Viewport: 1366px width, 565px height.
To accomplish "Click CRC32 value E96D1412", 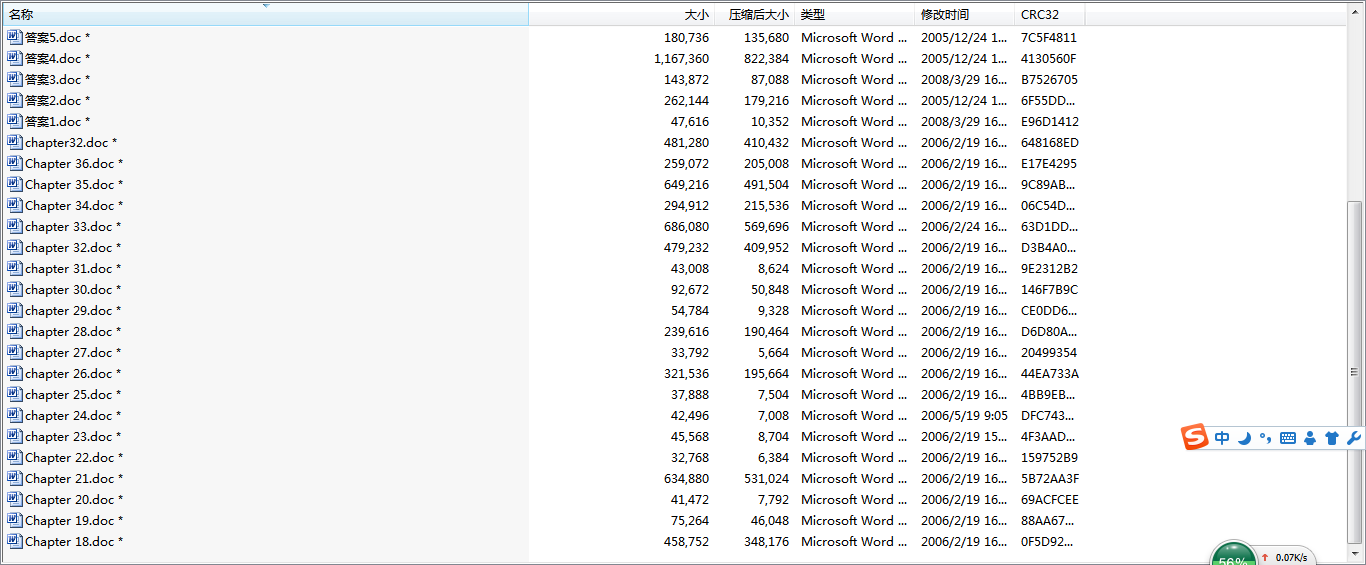I will [x=1049, y=121].
